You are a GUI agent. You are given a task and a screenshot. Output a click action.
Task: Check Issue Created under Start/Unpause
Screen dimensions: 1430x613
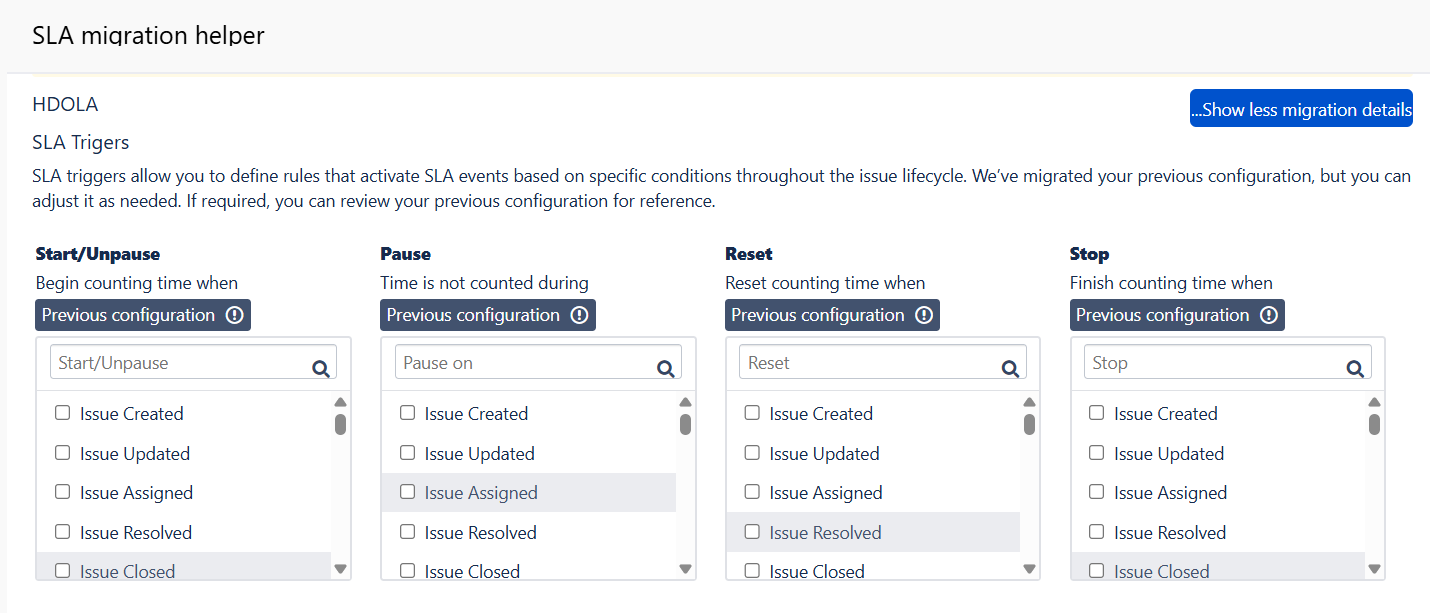pos(63,413)
